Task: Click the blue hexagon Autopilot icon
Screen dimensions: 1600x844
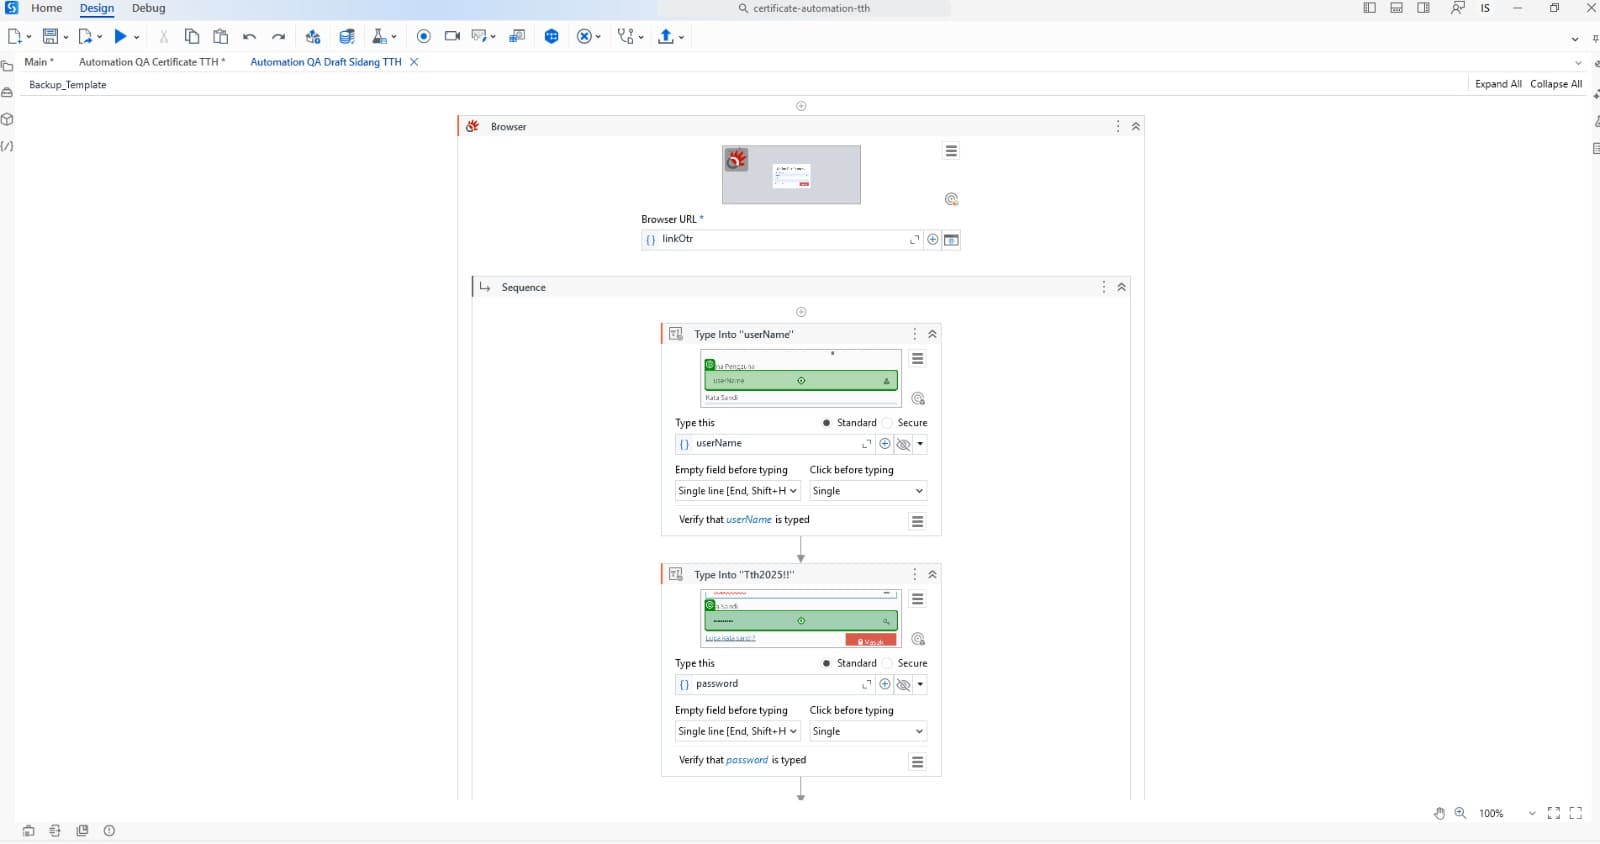Action: click(552, 36)
